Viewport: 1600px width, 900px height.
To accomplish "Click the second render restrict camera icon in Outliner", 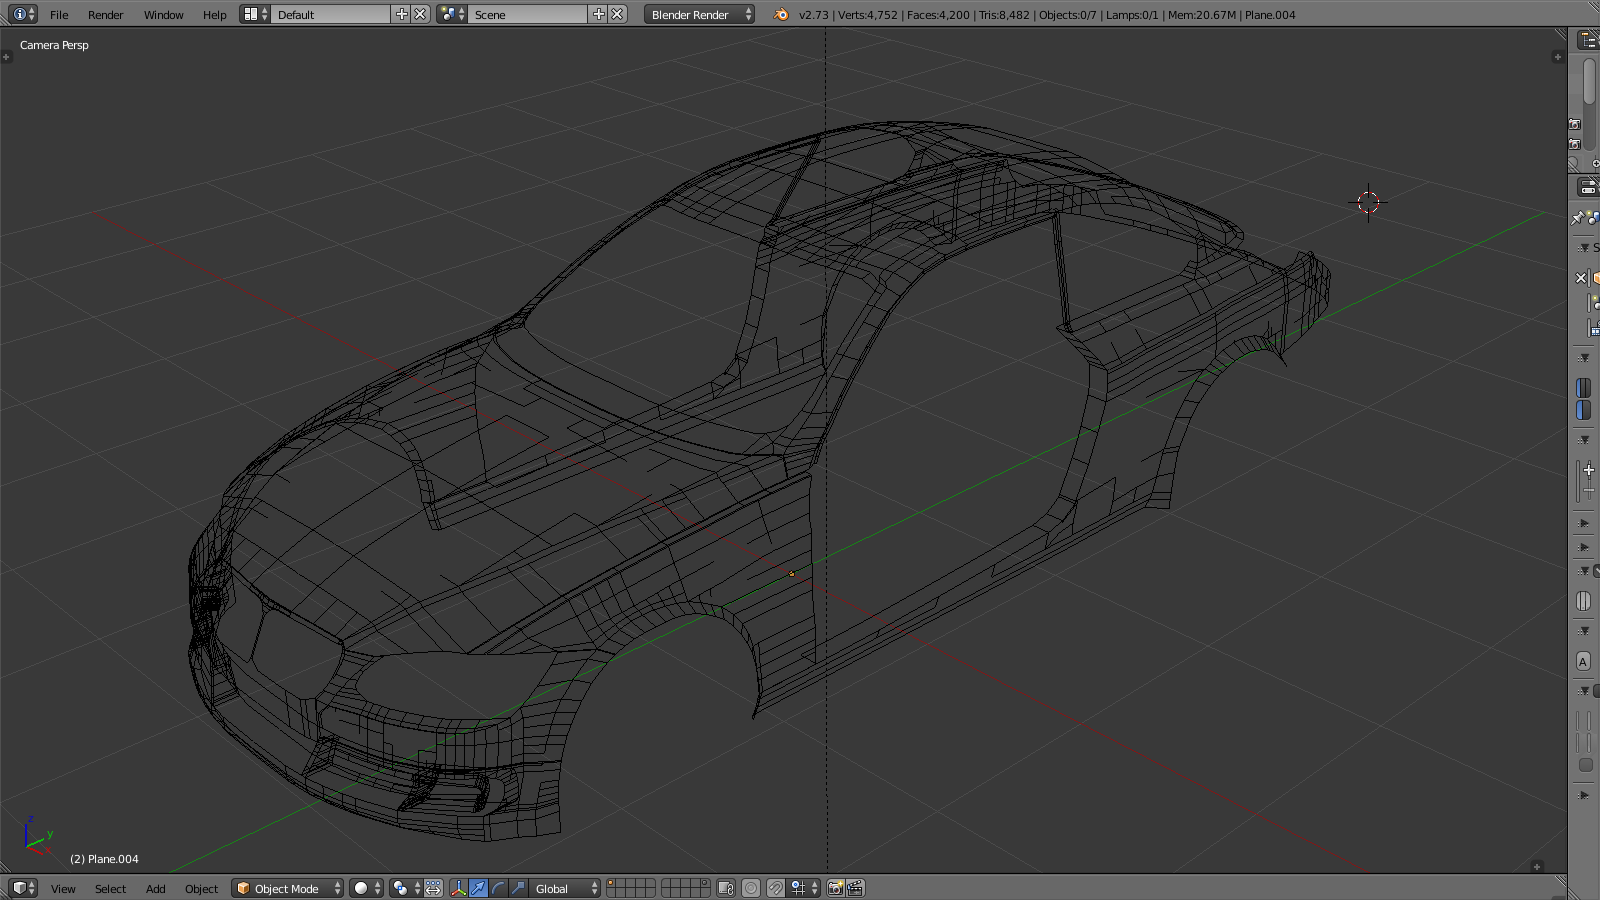I will (1575, 144).
